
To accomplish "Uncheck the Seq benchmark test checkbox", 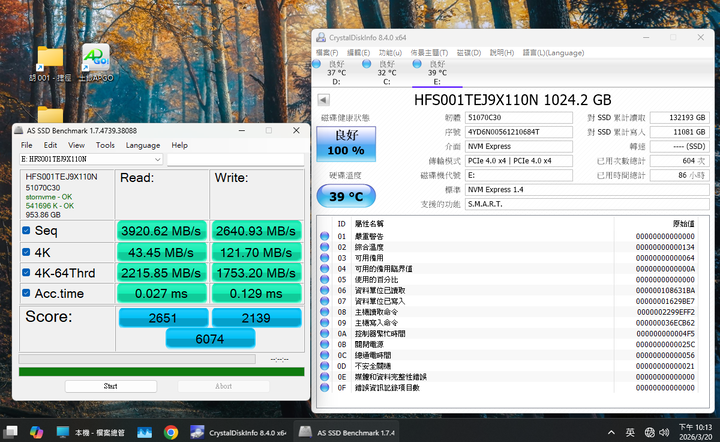I will [x=26, y=230].
